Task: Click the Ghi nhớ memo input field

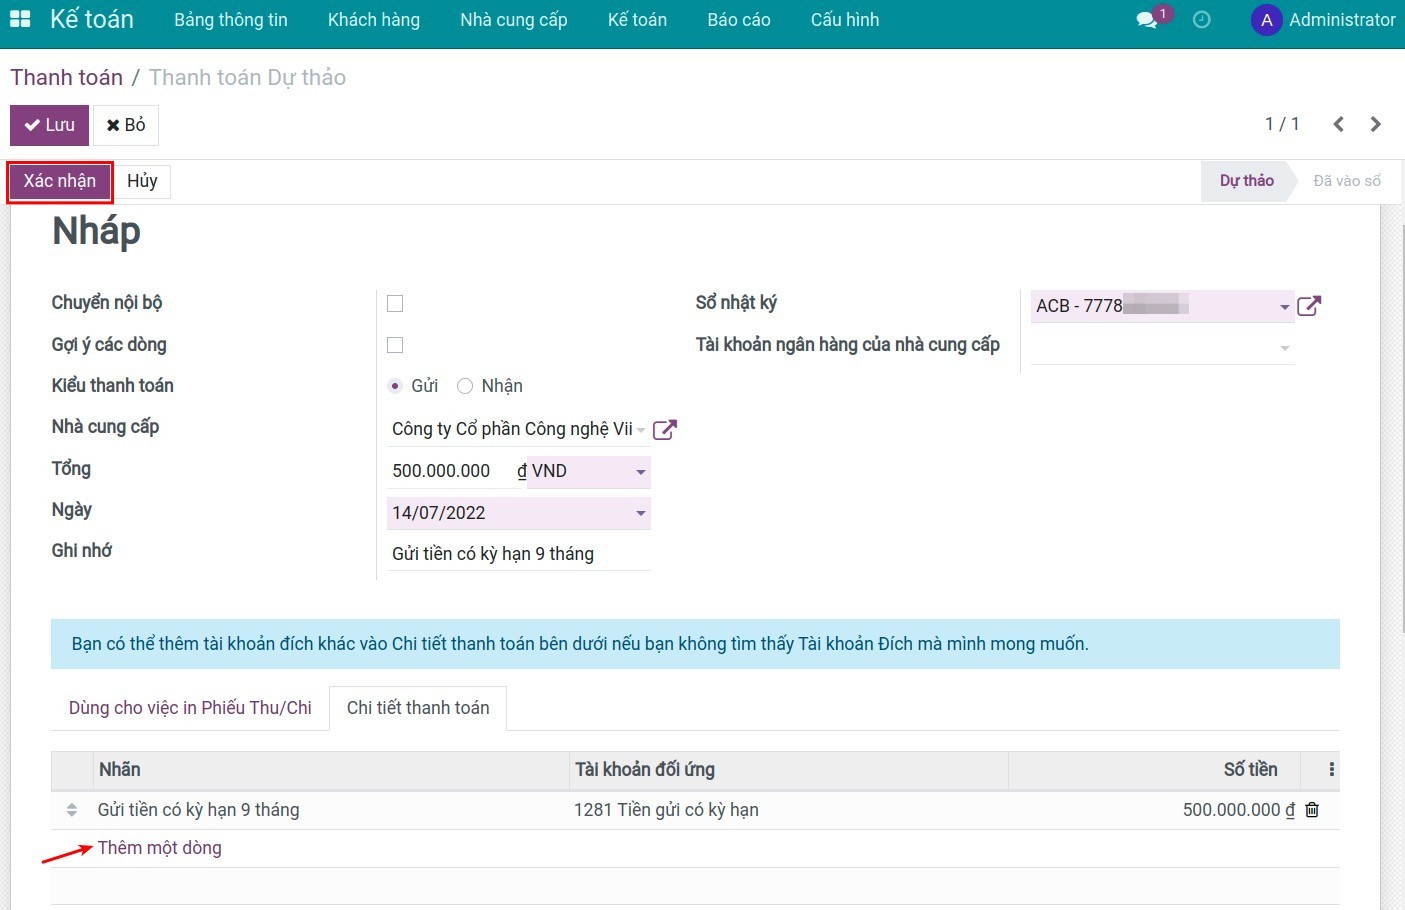Action: tap(518, 554)
